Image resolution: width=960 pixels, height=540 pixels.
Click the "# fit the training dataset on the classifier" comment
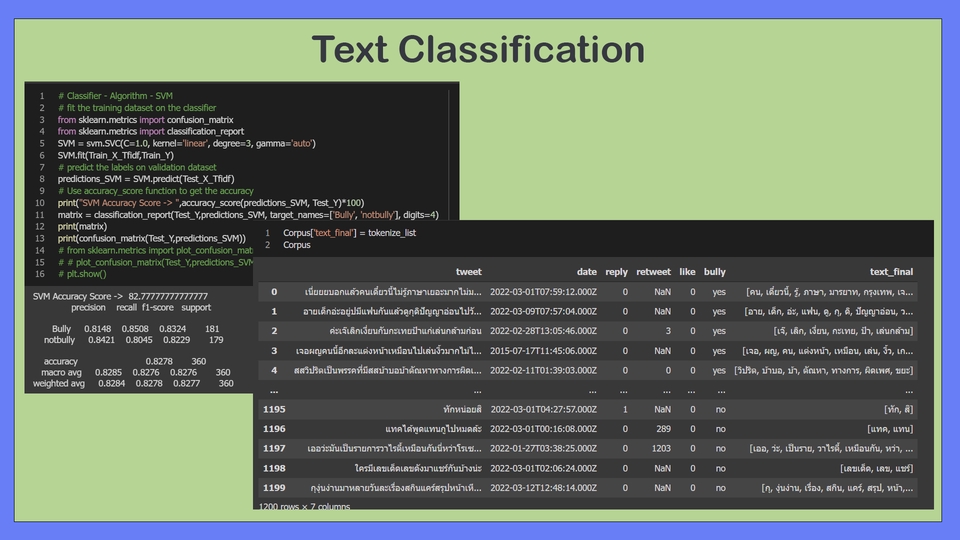[x=137, y=108]
